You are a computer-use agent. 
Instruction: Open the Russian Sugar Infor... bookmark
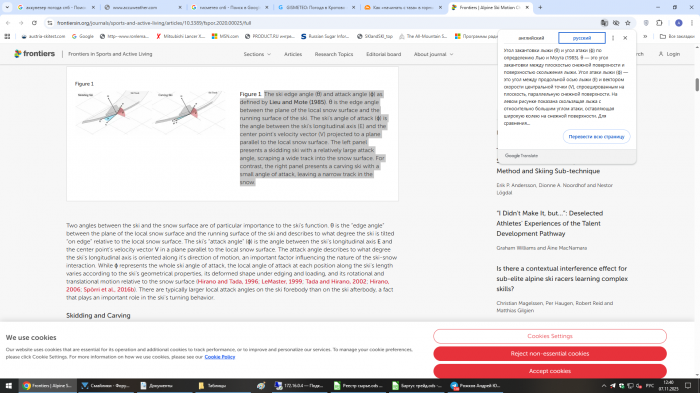tap(325, 36)
